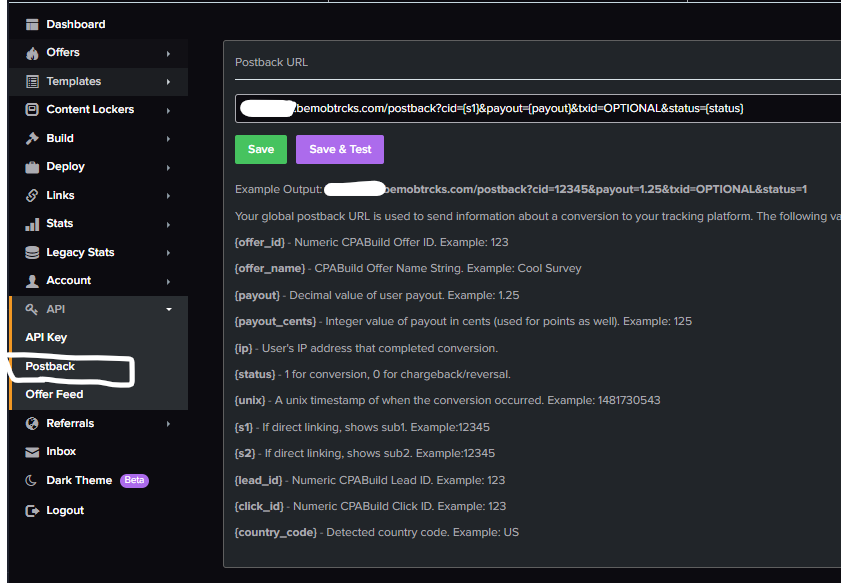The width and height of the screenshot is (841, 583).
Task: Toggle Dark Theme label
Action: tap(79, 481)
